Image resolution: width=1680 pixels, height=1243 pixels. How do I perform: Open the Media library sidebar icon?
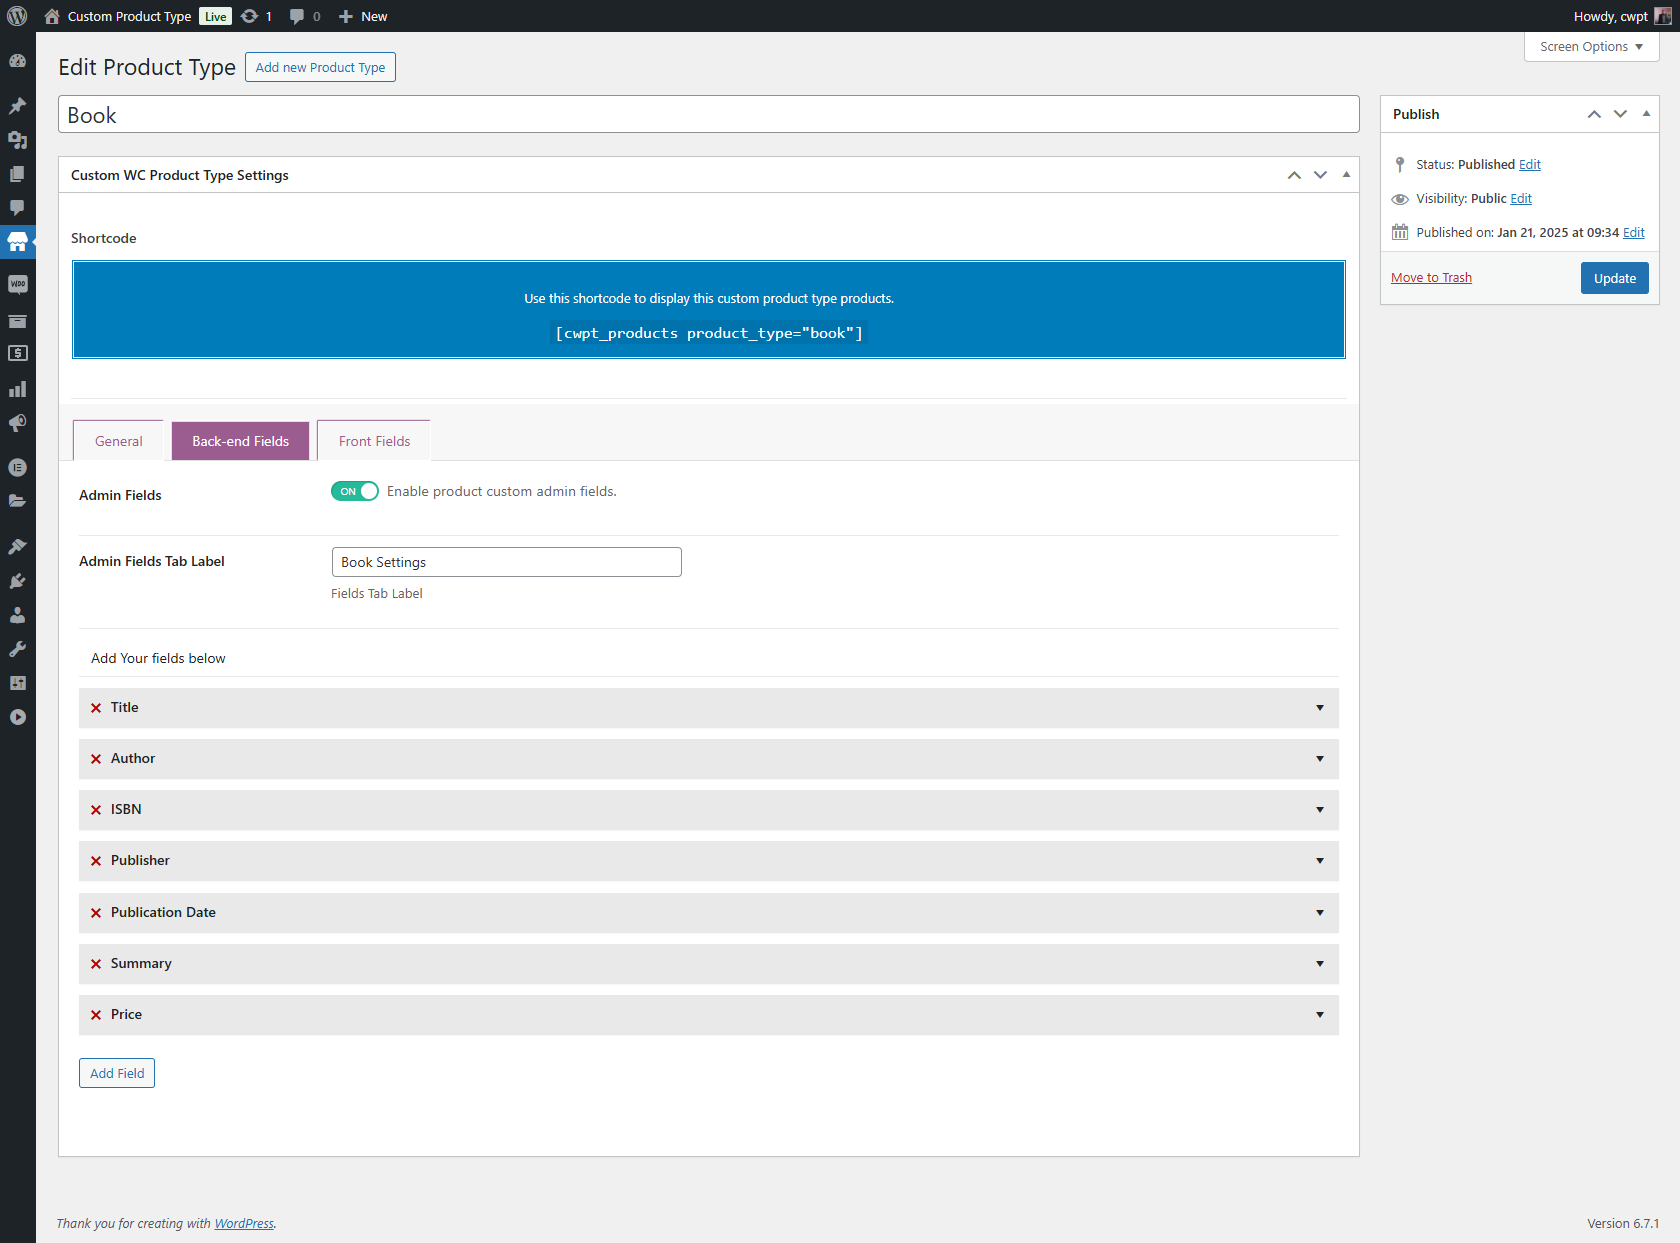[17, 140]
